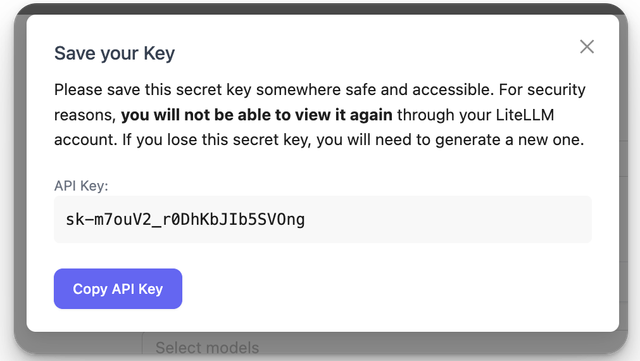
Task: Click the word "Copy" on the purple button
Action: (90, 289)
